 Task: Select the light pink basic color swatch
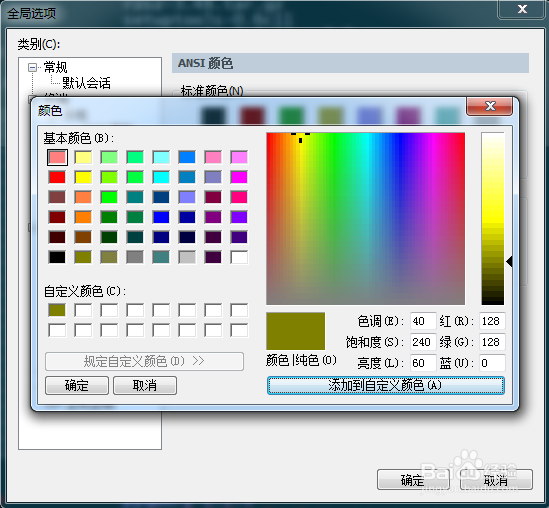coord(57,157)
